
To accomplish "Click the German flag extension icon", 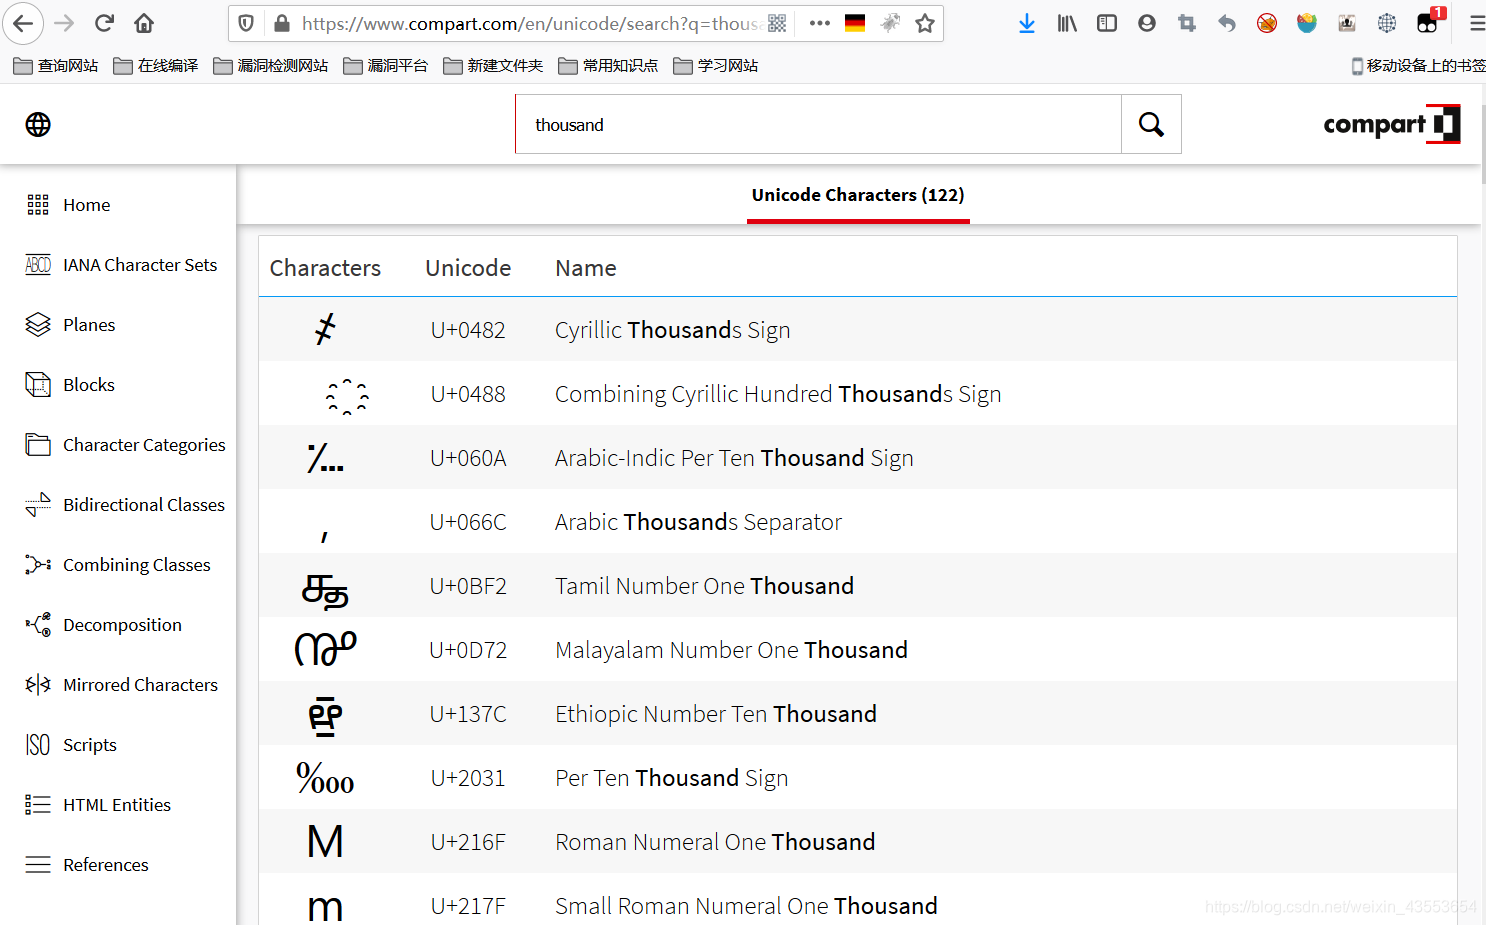I will pos(855,23).
